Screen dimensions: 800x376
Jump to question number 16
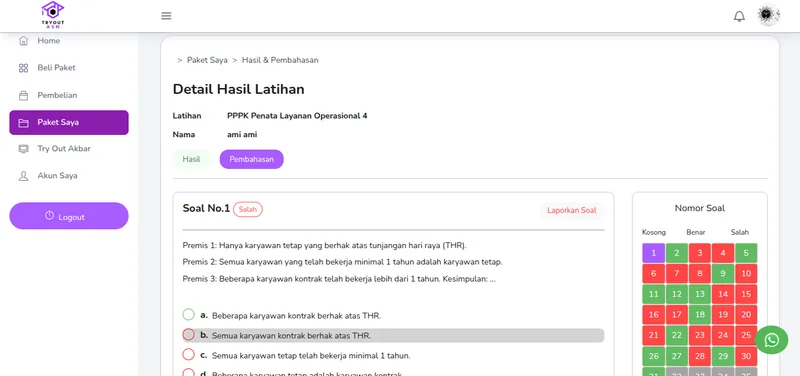pyautogui.click(x=654, y=315)
